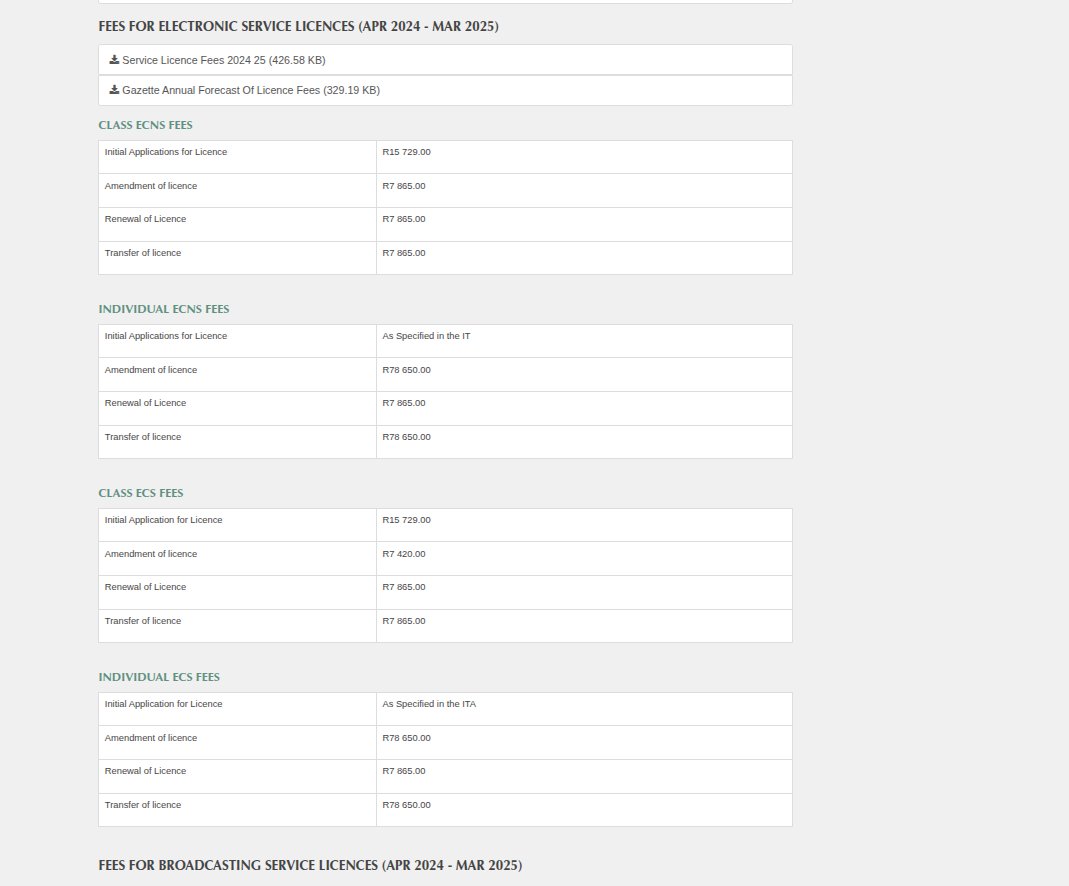Select the 'Class ECNS Fees' heading
1069x886 pixels.
(x=145, y=125)
